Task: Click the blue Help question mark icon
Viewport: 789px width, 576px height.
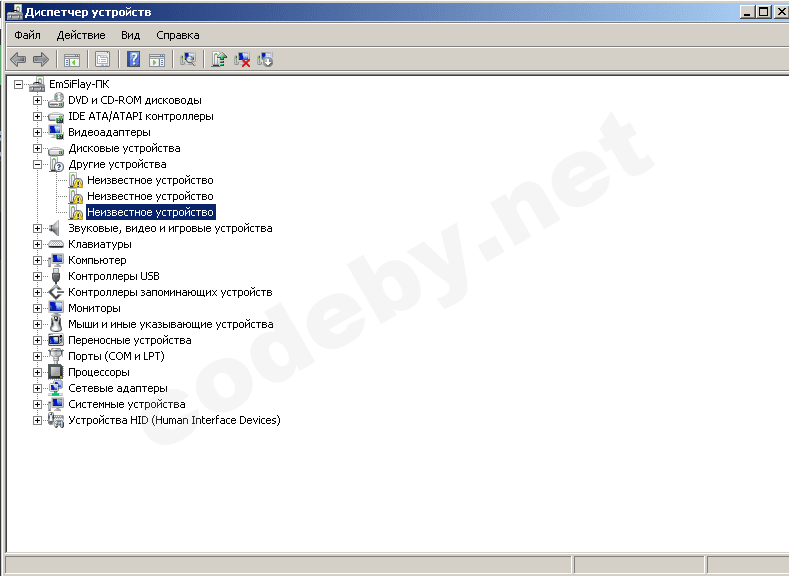Action: tap(133, 59)
